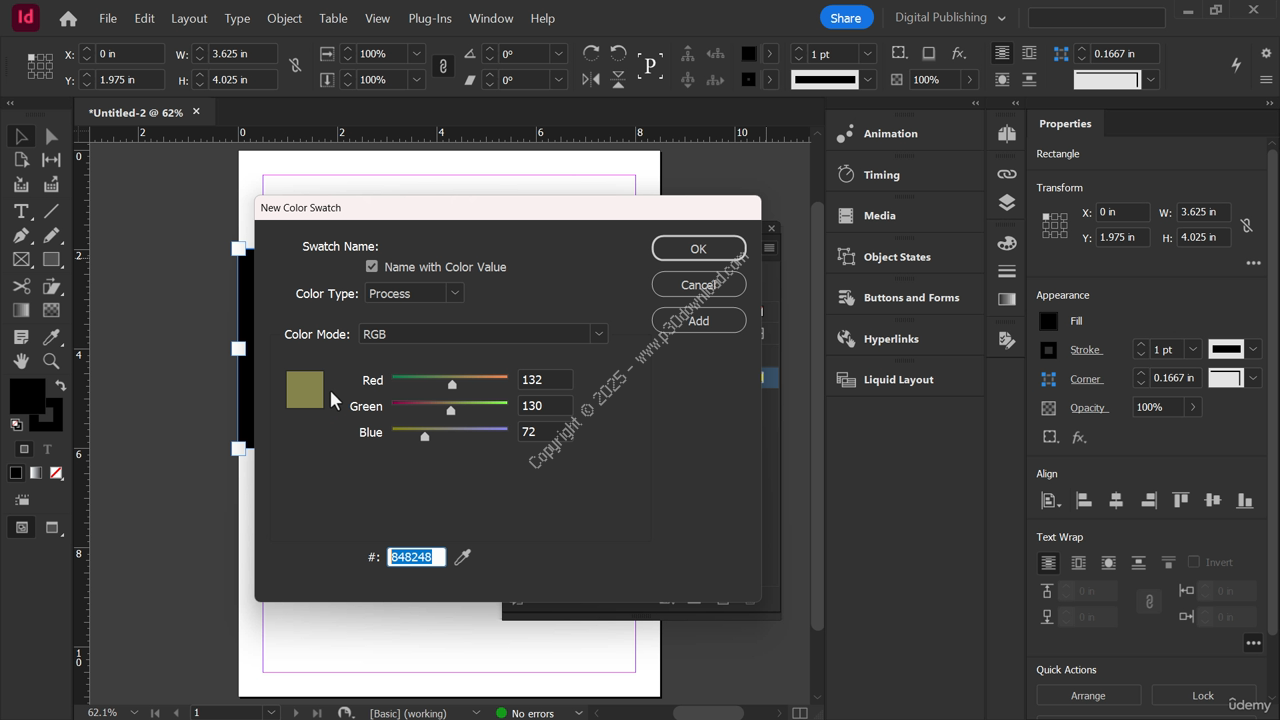Open the Object menu
The height and width of the screenshot is (720, 1280).
pos(284,18)
